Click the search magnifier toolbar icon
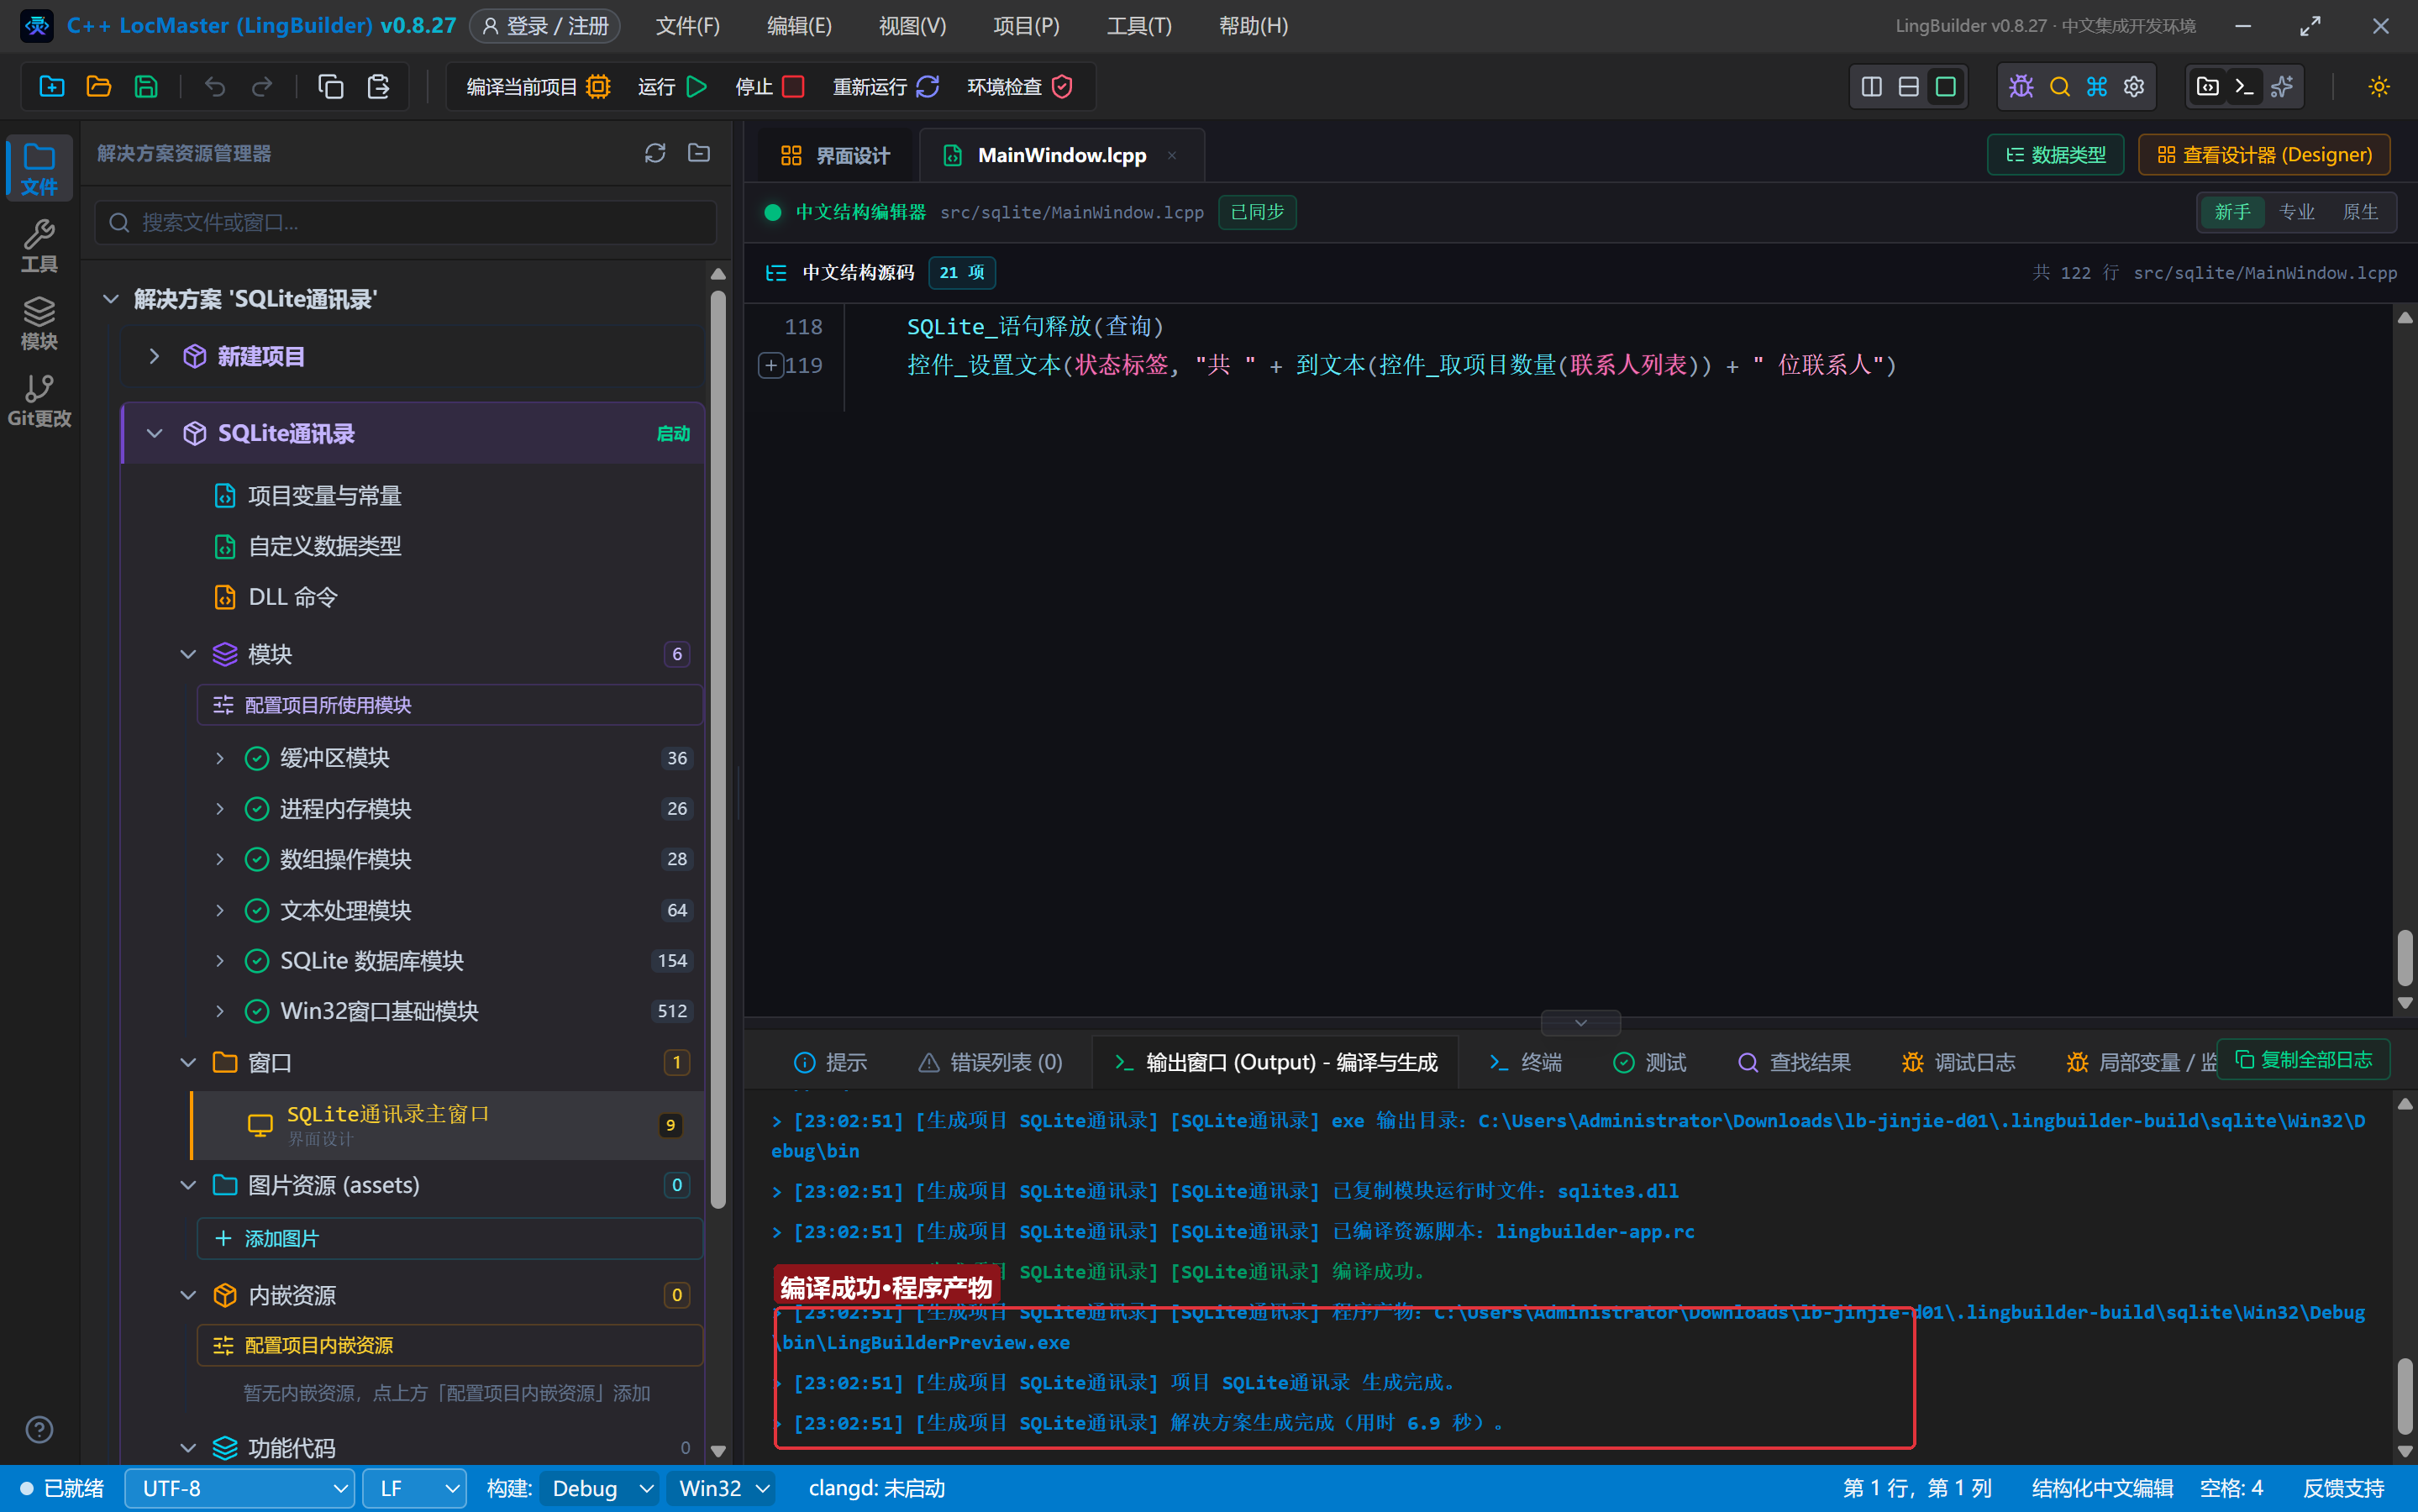 [x=2059, y=87]
